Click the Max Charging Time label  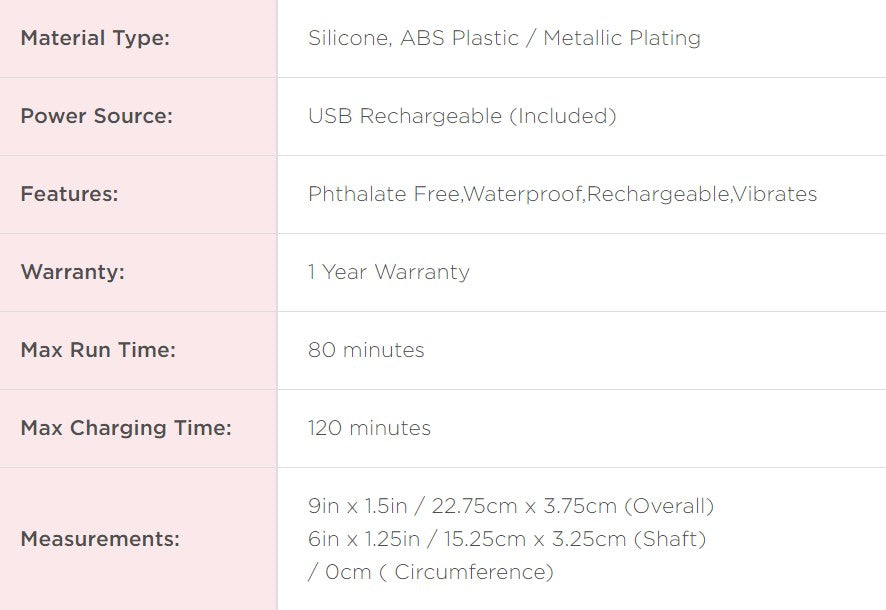[x=126, y=428]
